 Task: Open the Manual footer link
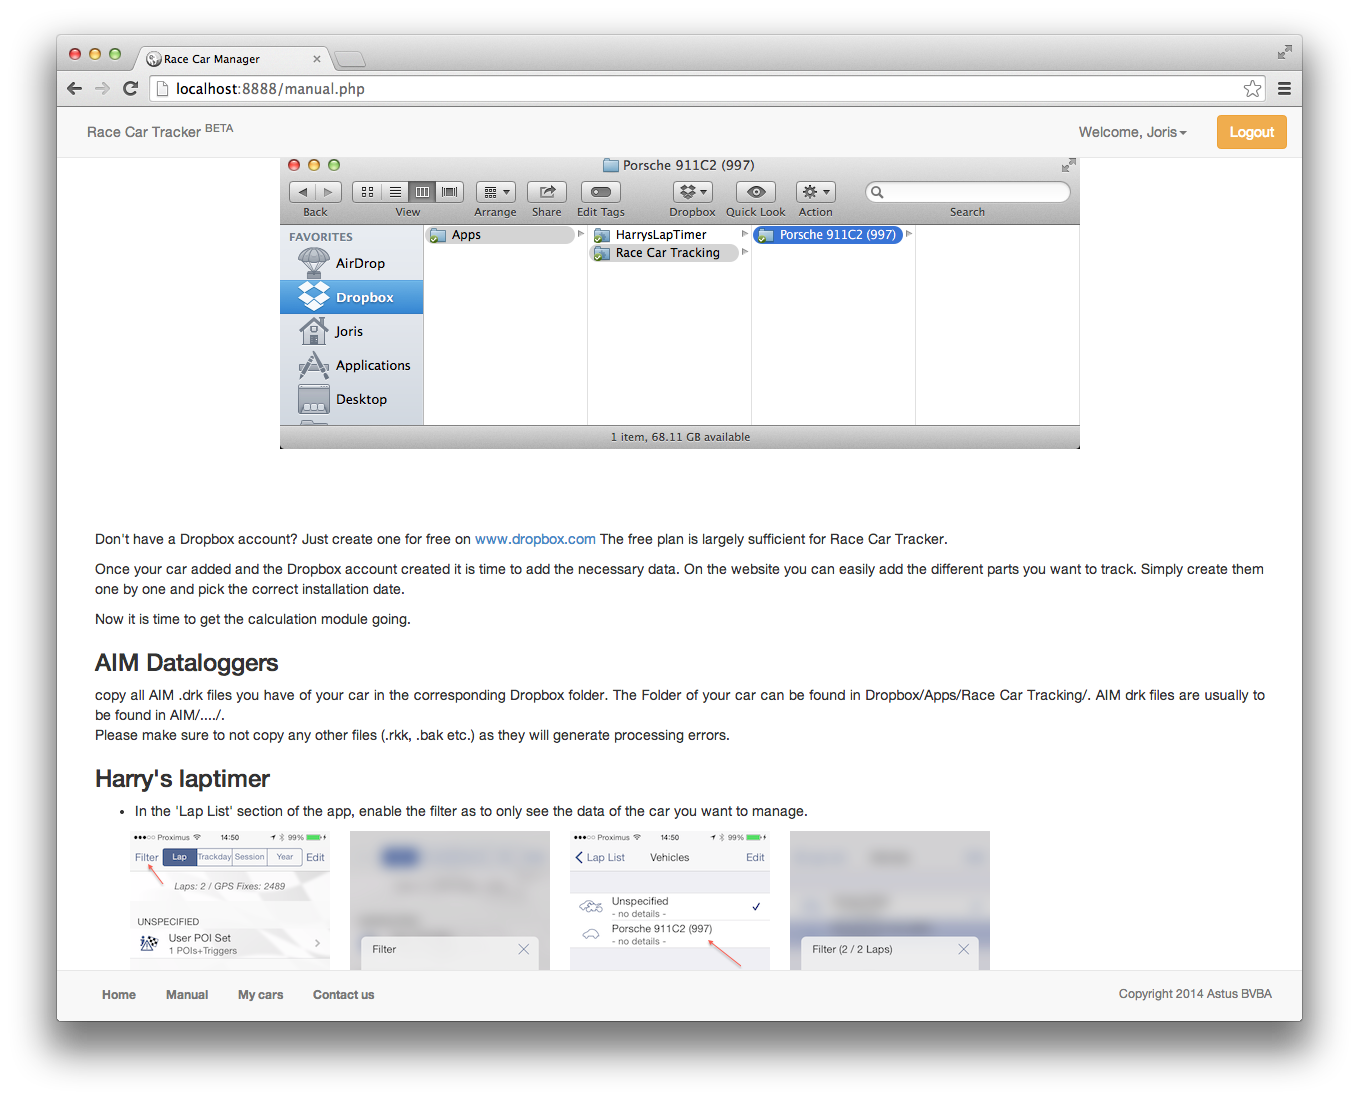click(x=187, y=995)
